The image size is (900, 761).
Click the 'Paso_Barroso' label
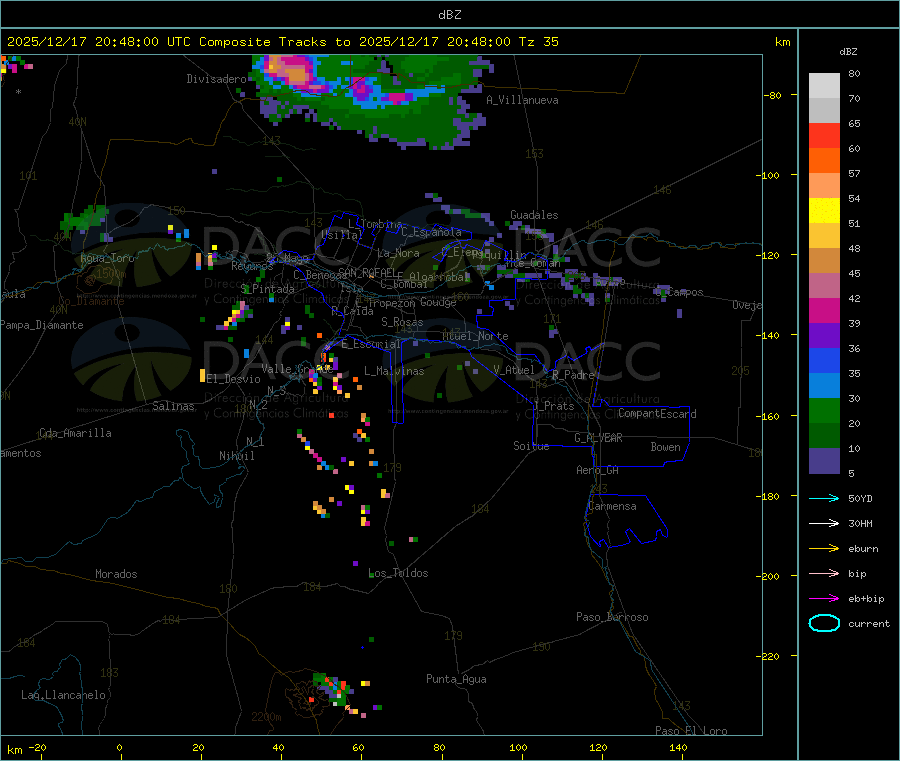tap(612, 617)
